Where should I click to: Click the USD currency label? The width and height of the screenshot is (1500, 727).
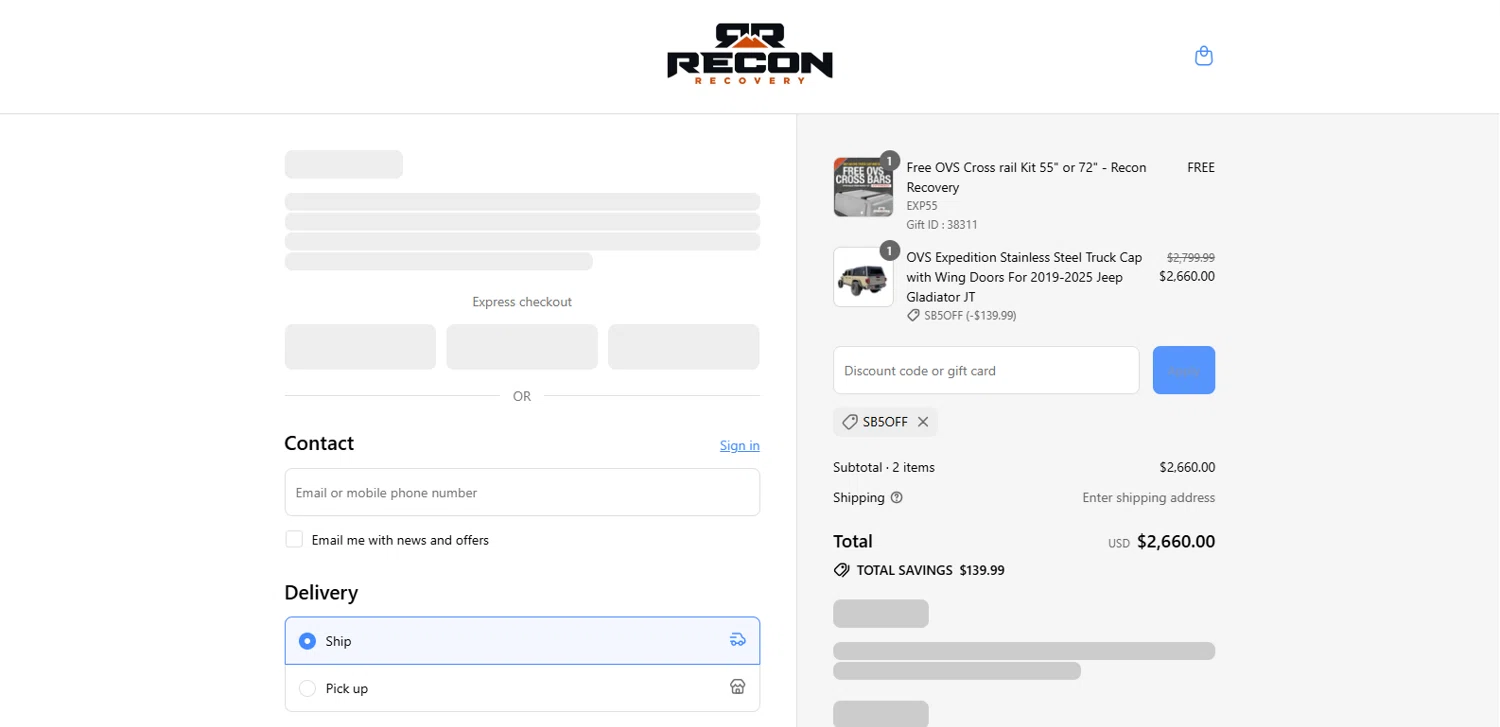(1119, 544)
